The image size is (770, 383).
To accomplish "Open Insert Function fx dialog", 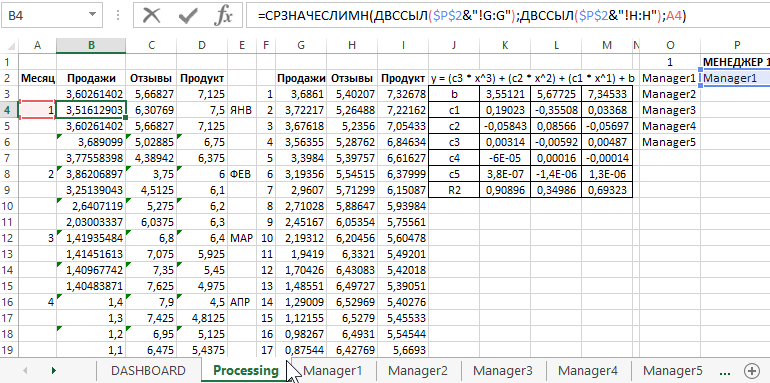I will [223, 16].
